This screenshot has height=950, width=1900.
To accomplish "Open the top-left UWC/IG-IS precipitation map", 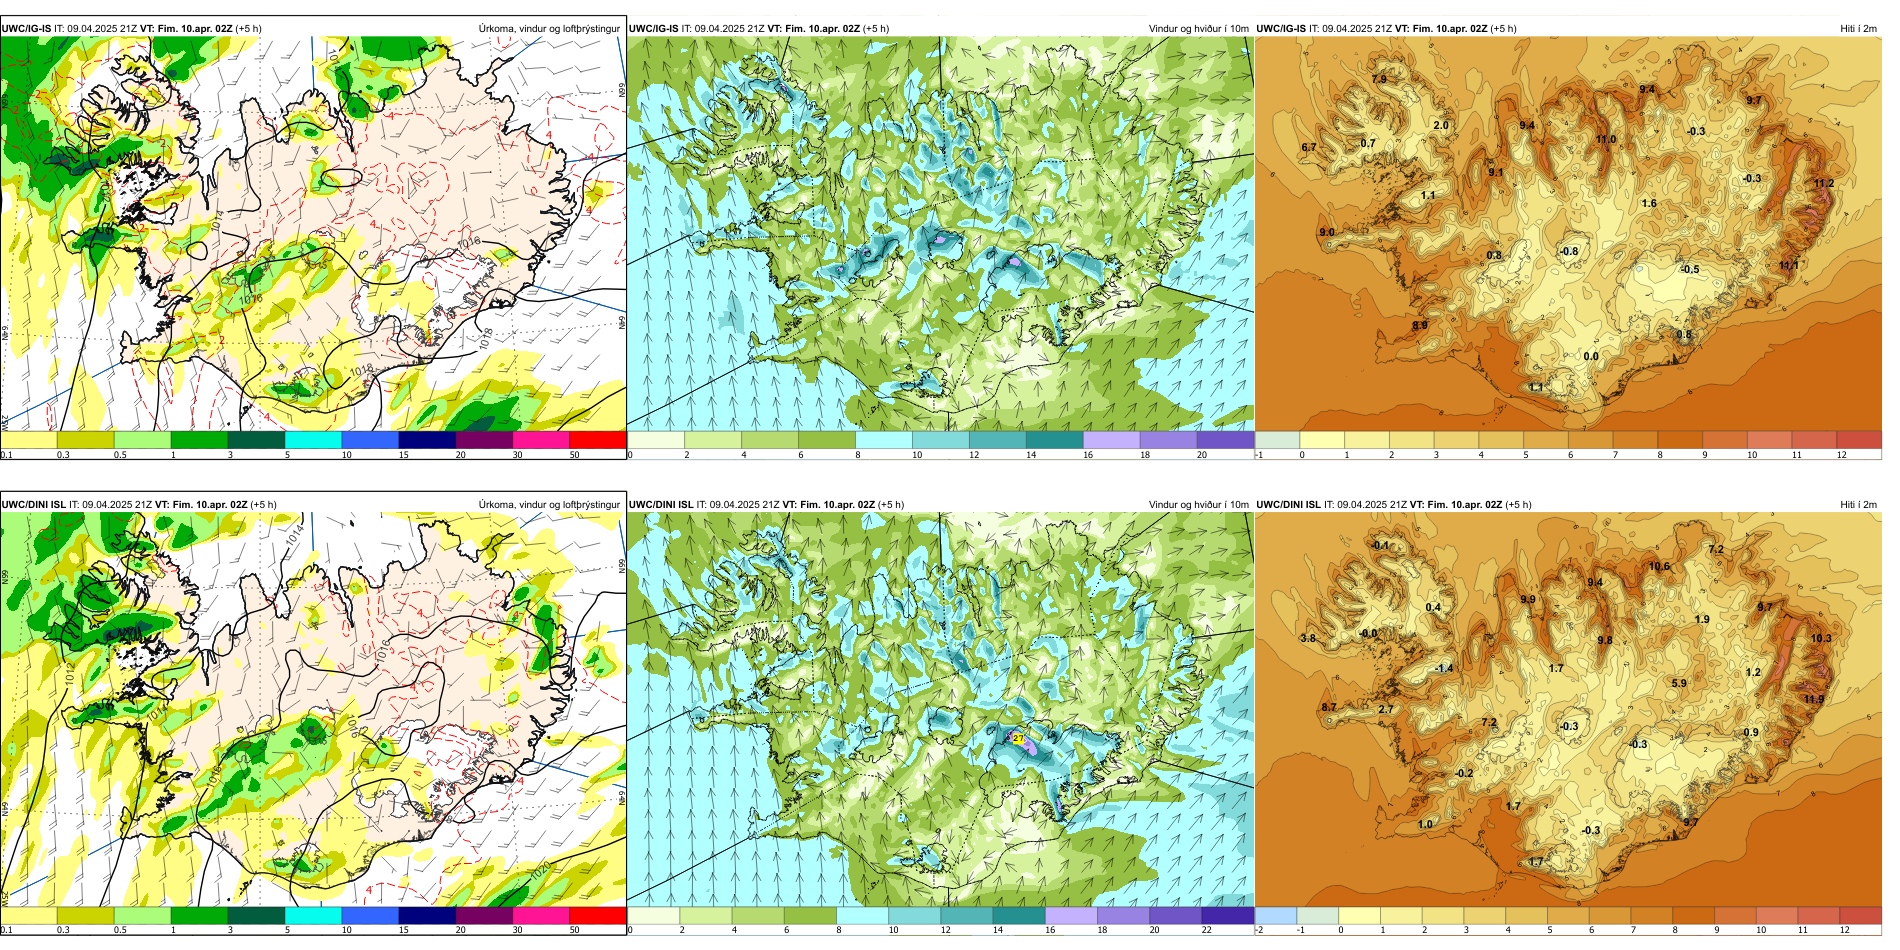I will (313, 233).
